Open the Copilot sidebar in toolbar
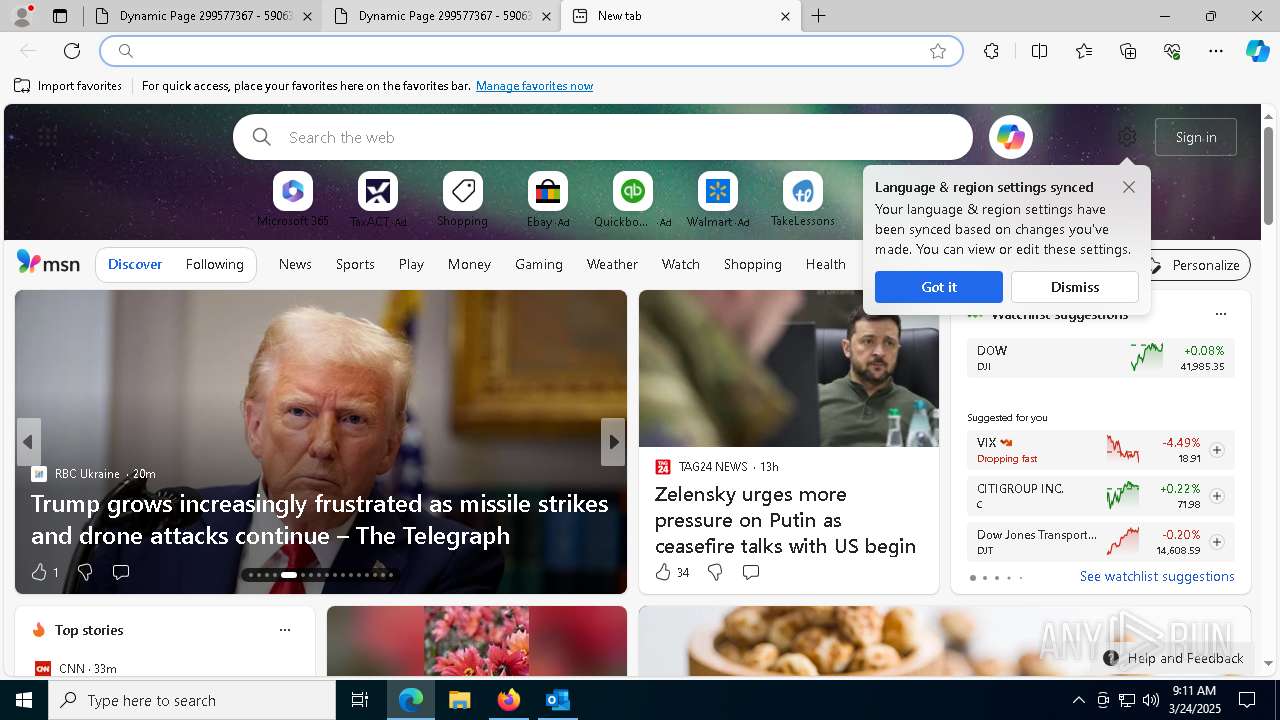 click(1257, 51)
